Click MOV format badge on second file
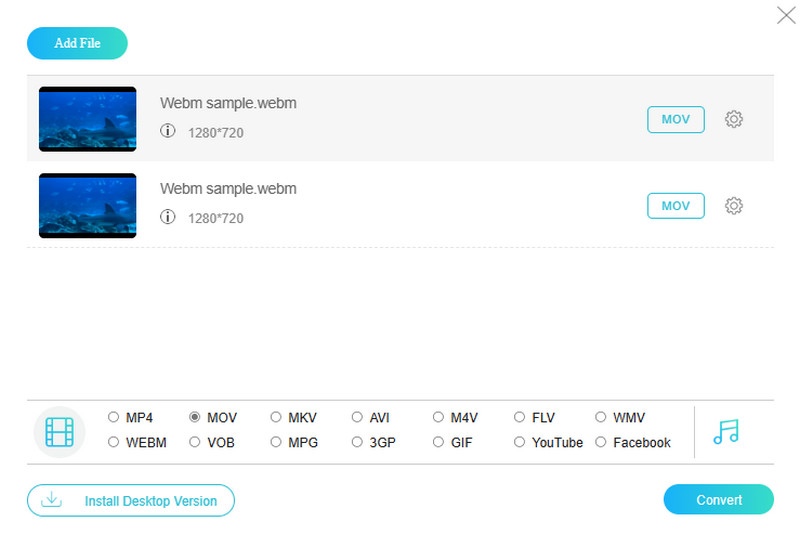This screenshot has width=800, height=535. point(676,206)
